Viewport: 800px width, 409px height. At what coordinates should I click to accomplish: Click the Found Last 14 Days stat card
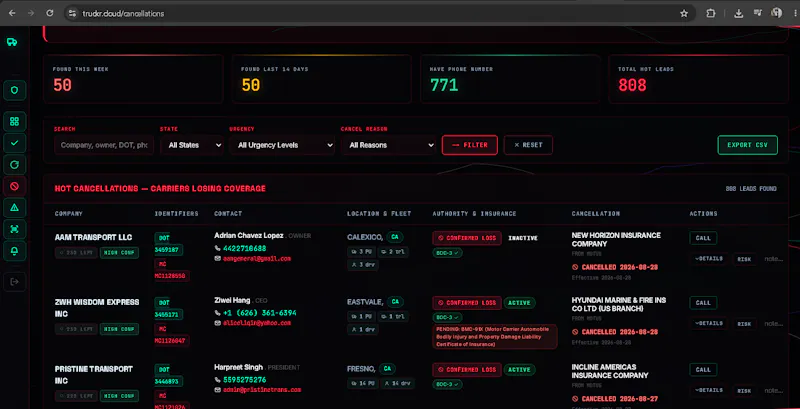pos(321,79)
